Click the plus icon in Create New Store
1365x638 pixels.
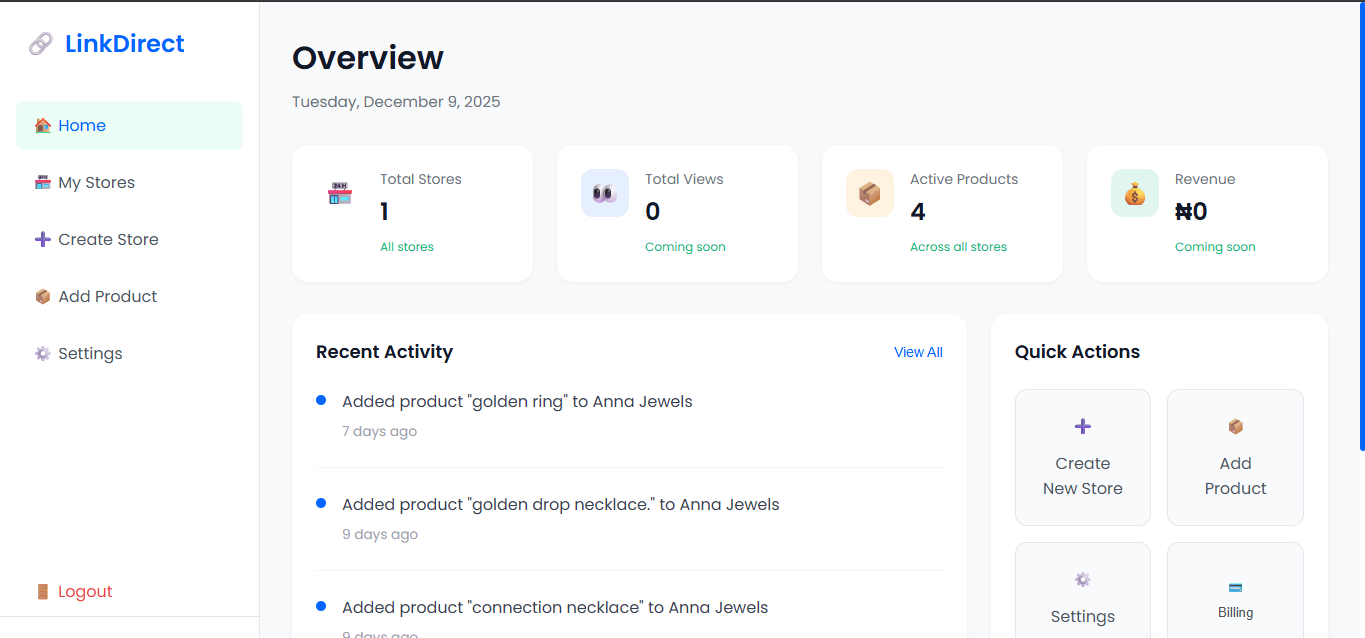[1082, 427]
